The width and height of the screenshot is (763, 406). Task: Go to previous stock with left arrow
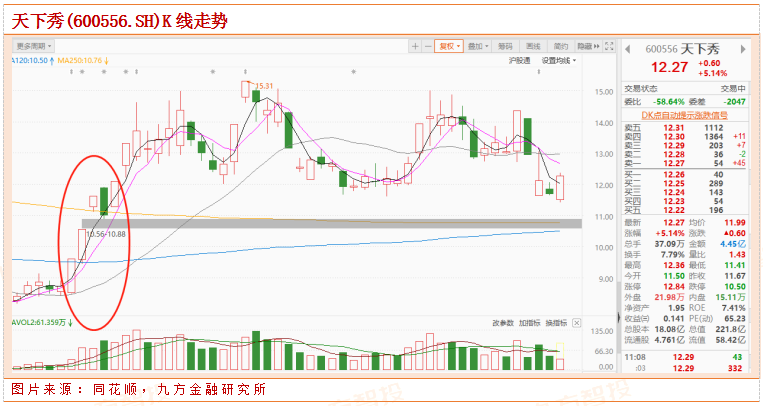coord(628,49)
